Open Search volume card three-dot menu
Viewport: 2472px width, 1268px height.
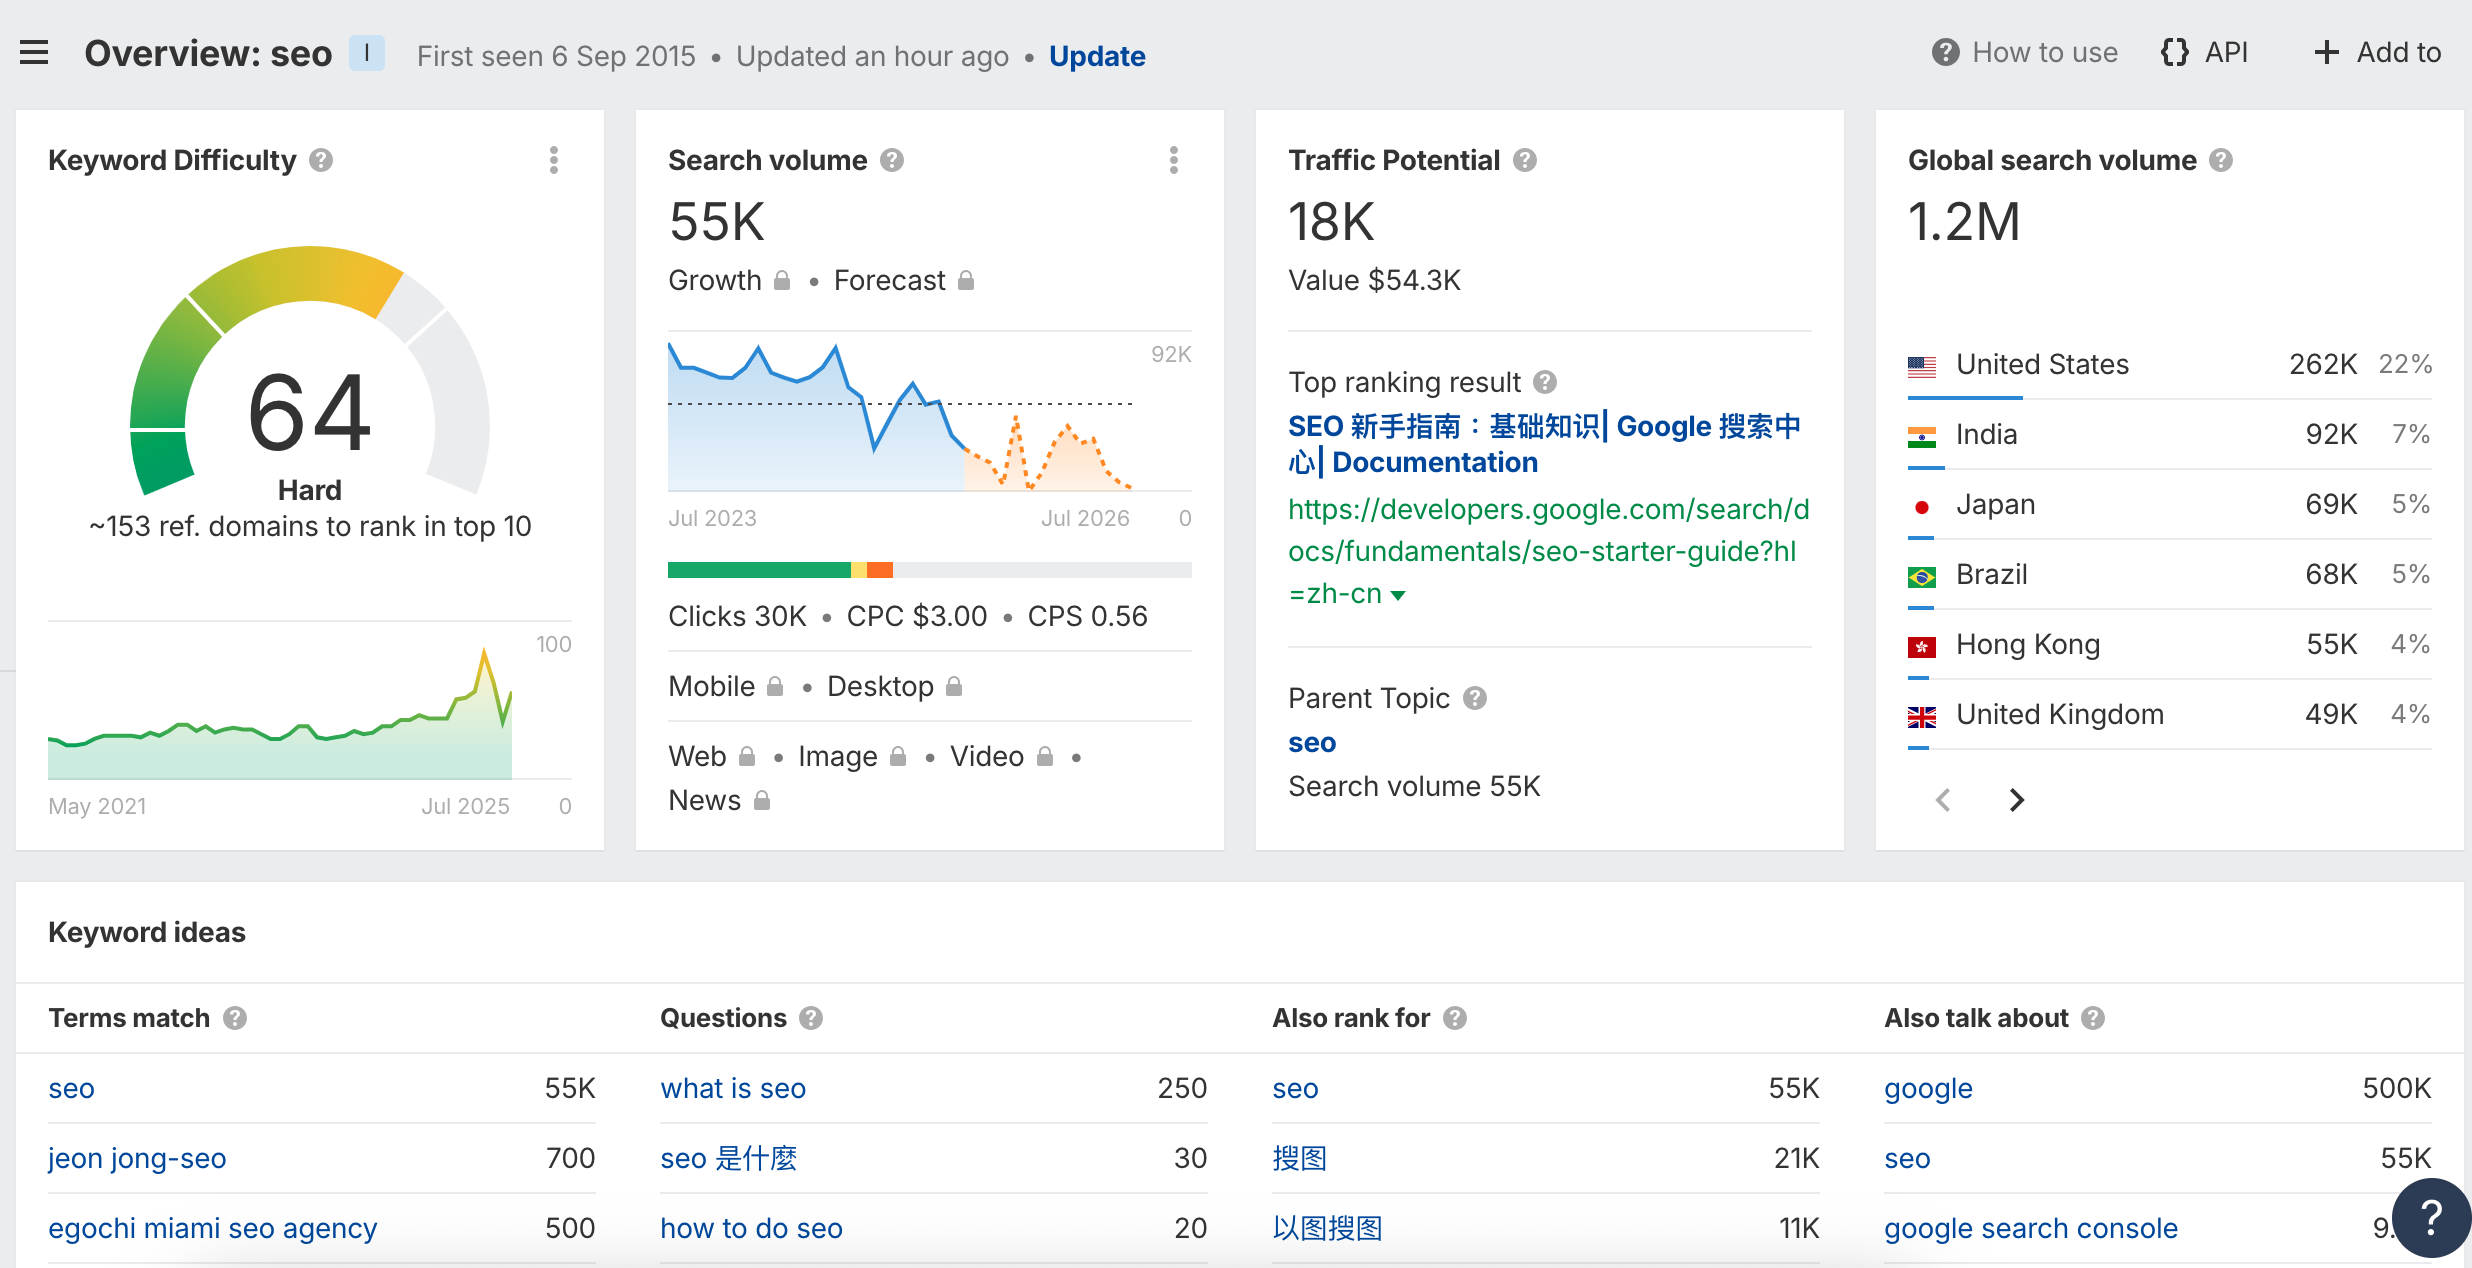click(x=1174, y=160)
